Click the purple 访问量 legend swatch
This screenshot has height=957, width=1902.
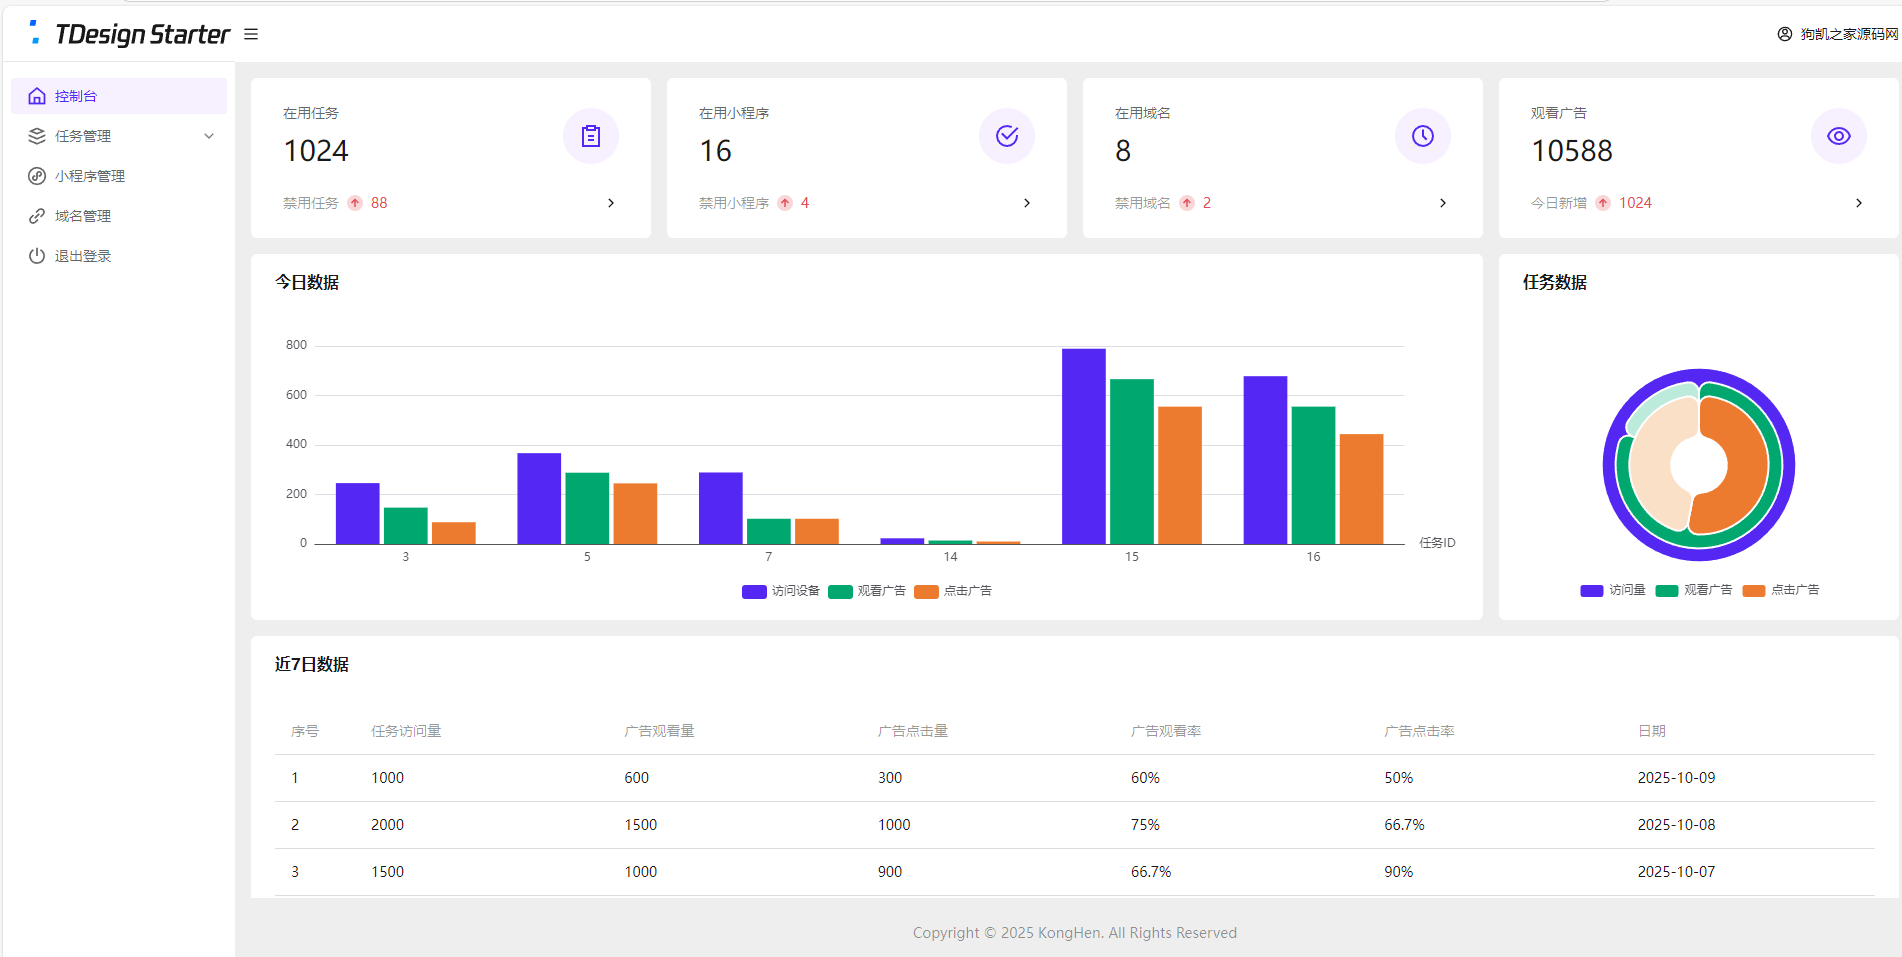(1591, 590)
